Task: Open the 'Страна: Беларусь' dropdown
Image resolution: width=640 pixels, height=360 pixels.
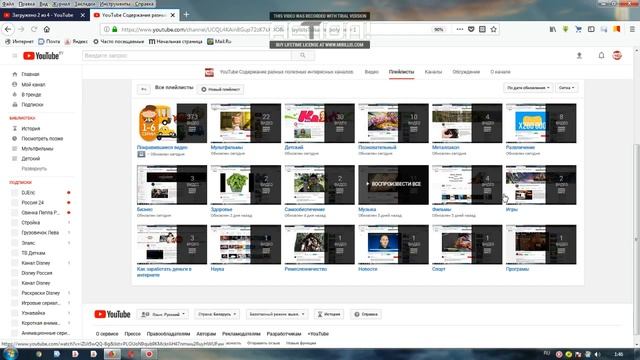Action: pos(217,314)
